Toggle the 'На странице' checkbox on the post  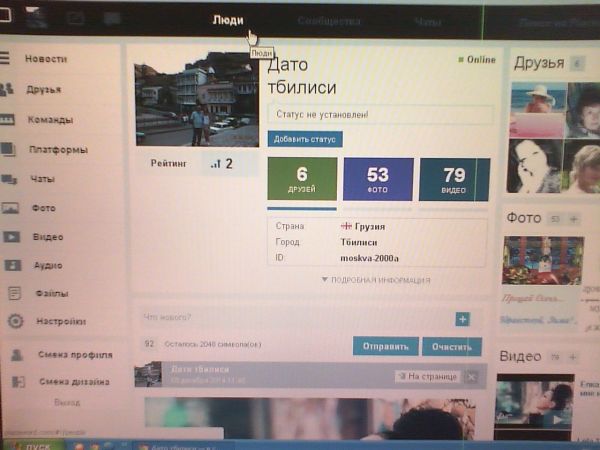402,376
